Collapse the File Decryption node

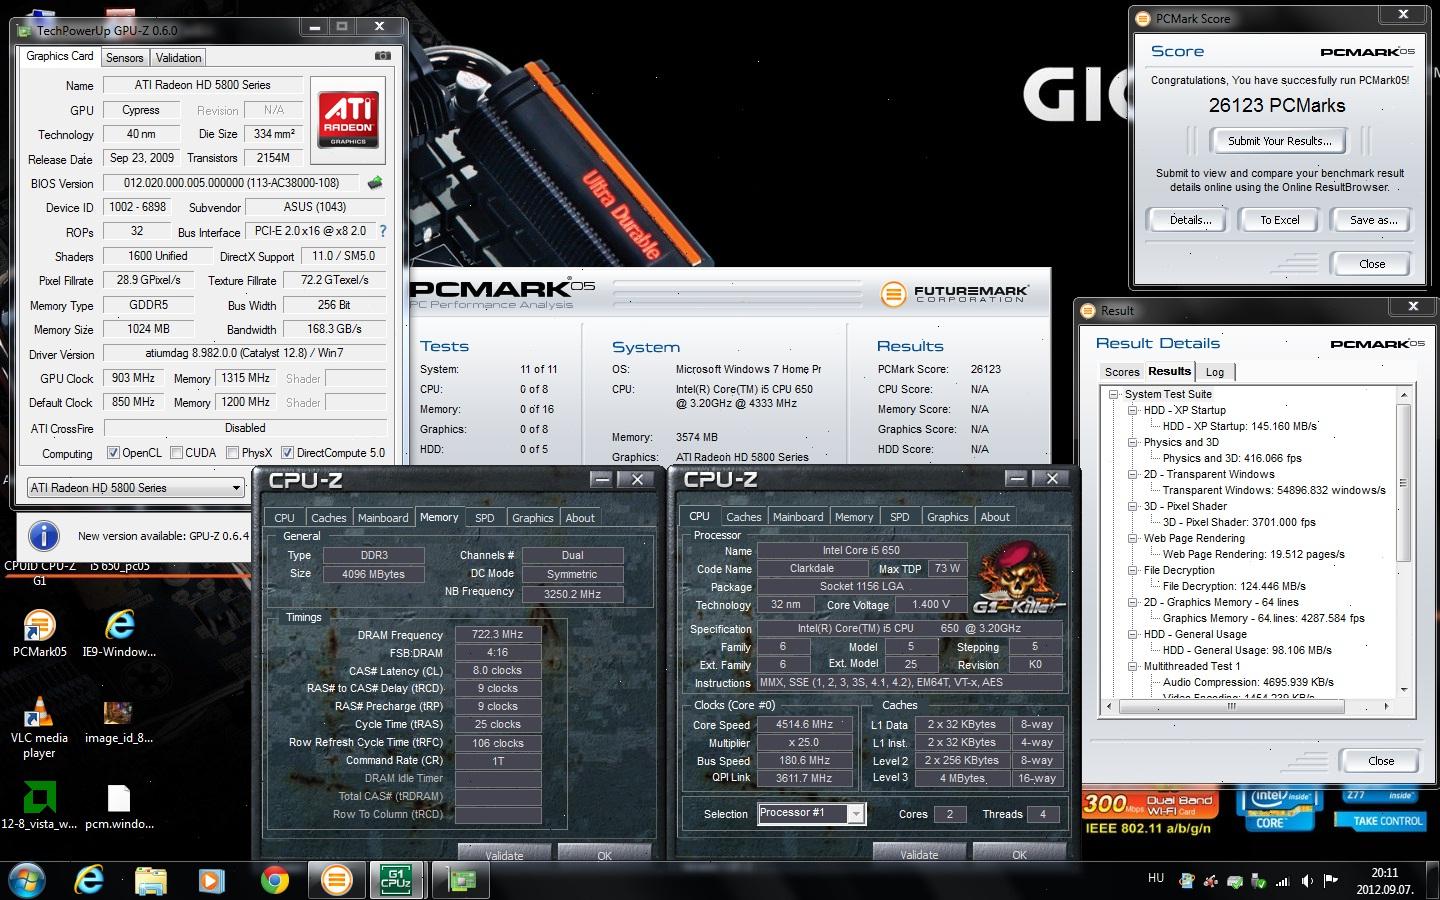(1133, 570)
